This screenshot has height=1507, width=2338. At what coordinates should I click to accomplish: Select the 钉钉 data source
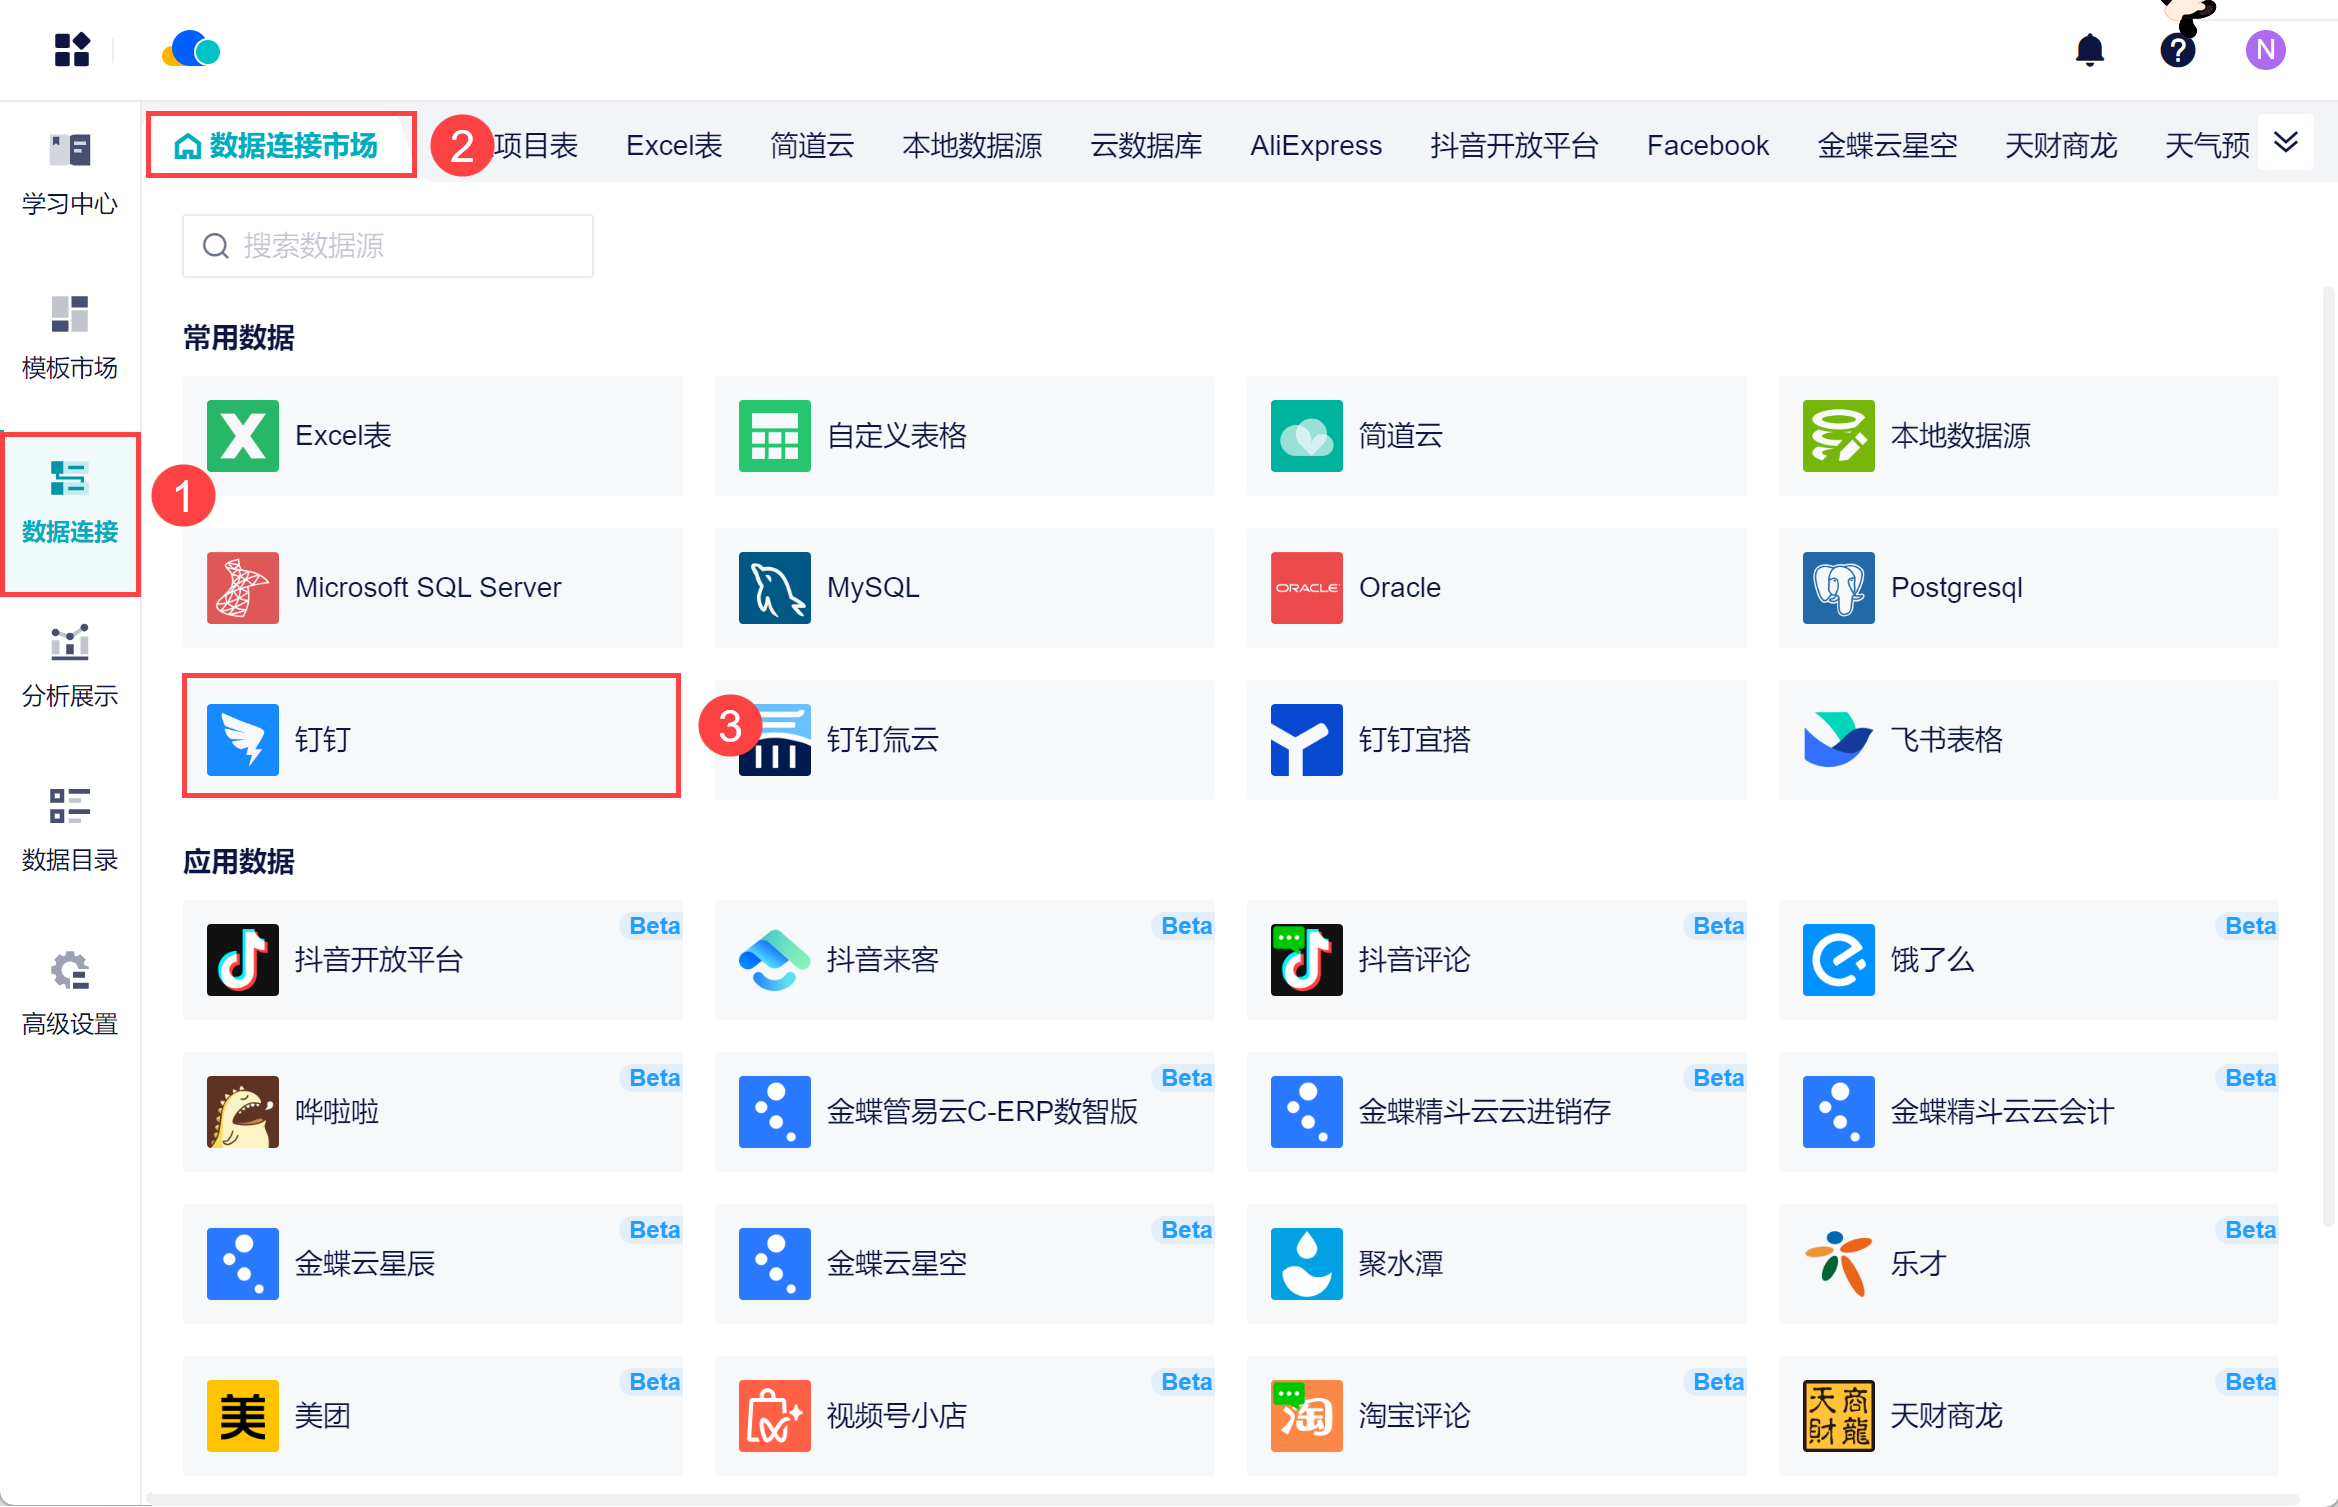431,738
